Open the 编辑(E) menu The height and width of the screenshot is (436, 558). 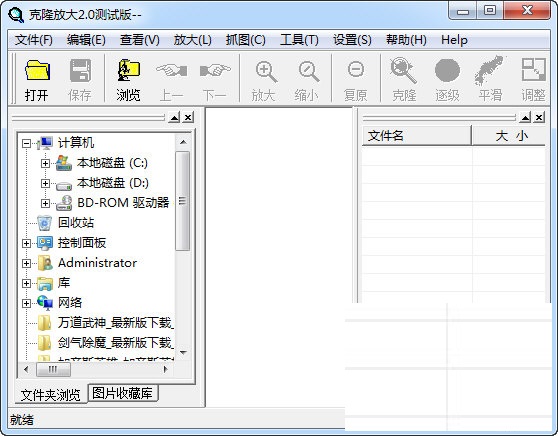point(86,40)
